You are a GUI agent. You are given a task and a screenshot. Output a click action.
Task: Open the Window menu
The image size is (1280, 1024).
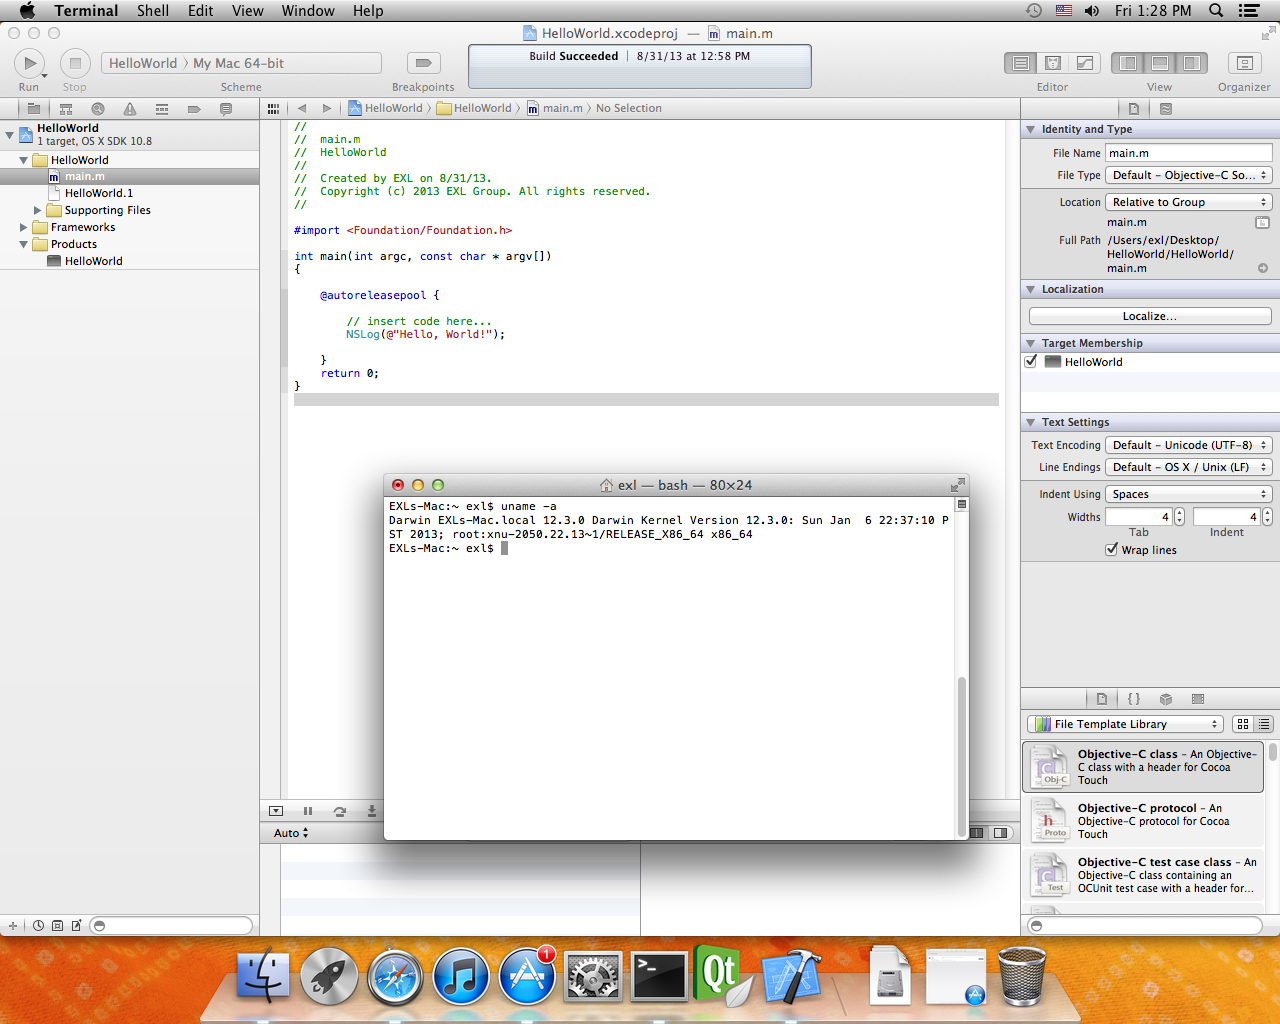[308, 10]
